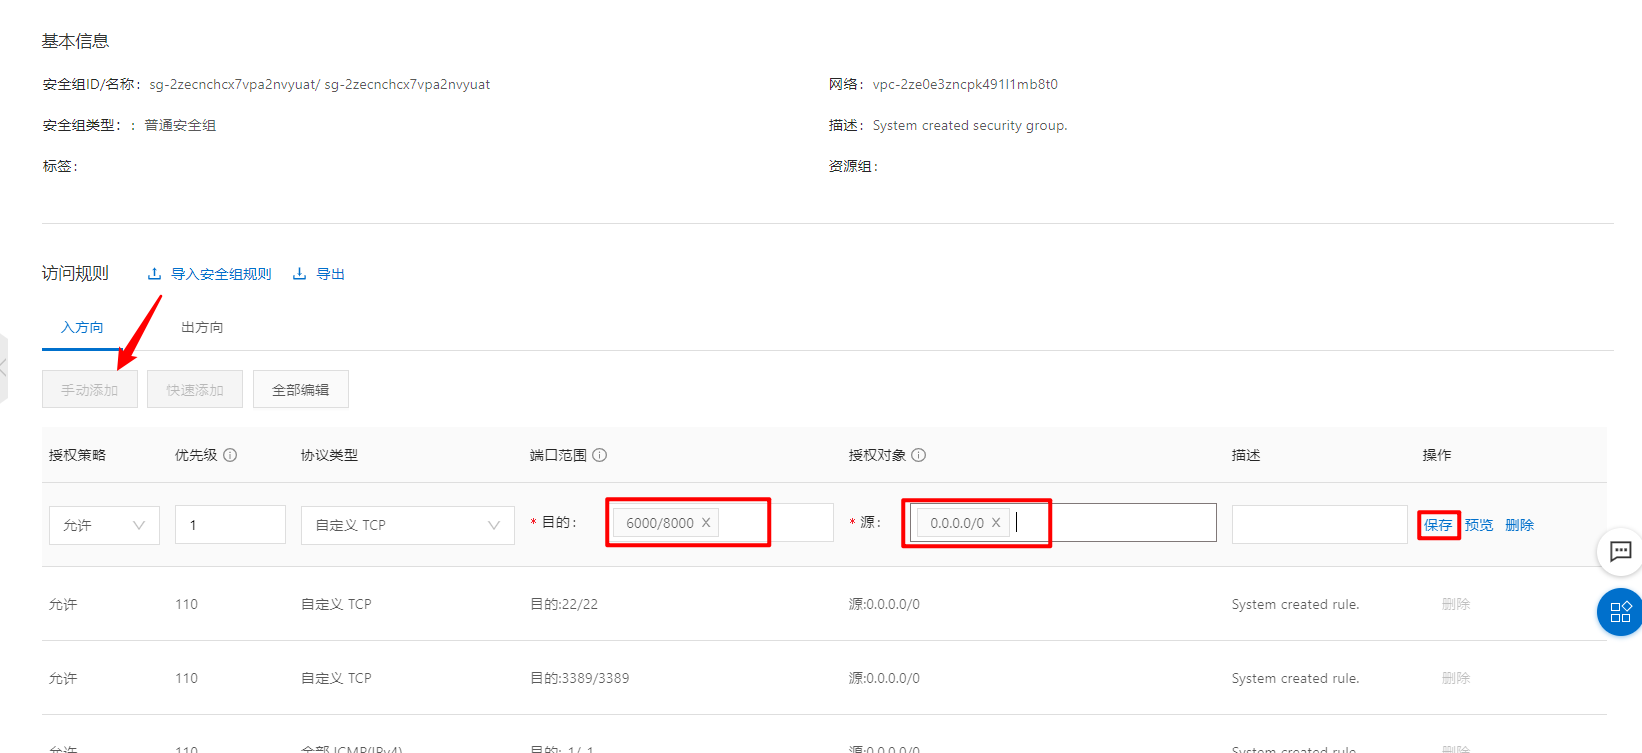Remove the 6000/8000 port tag
The image size is (1642, 753).
706,522
